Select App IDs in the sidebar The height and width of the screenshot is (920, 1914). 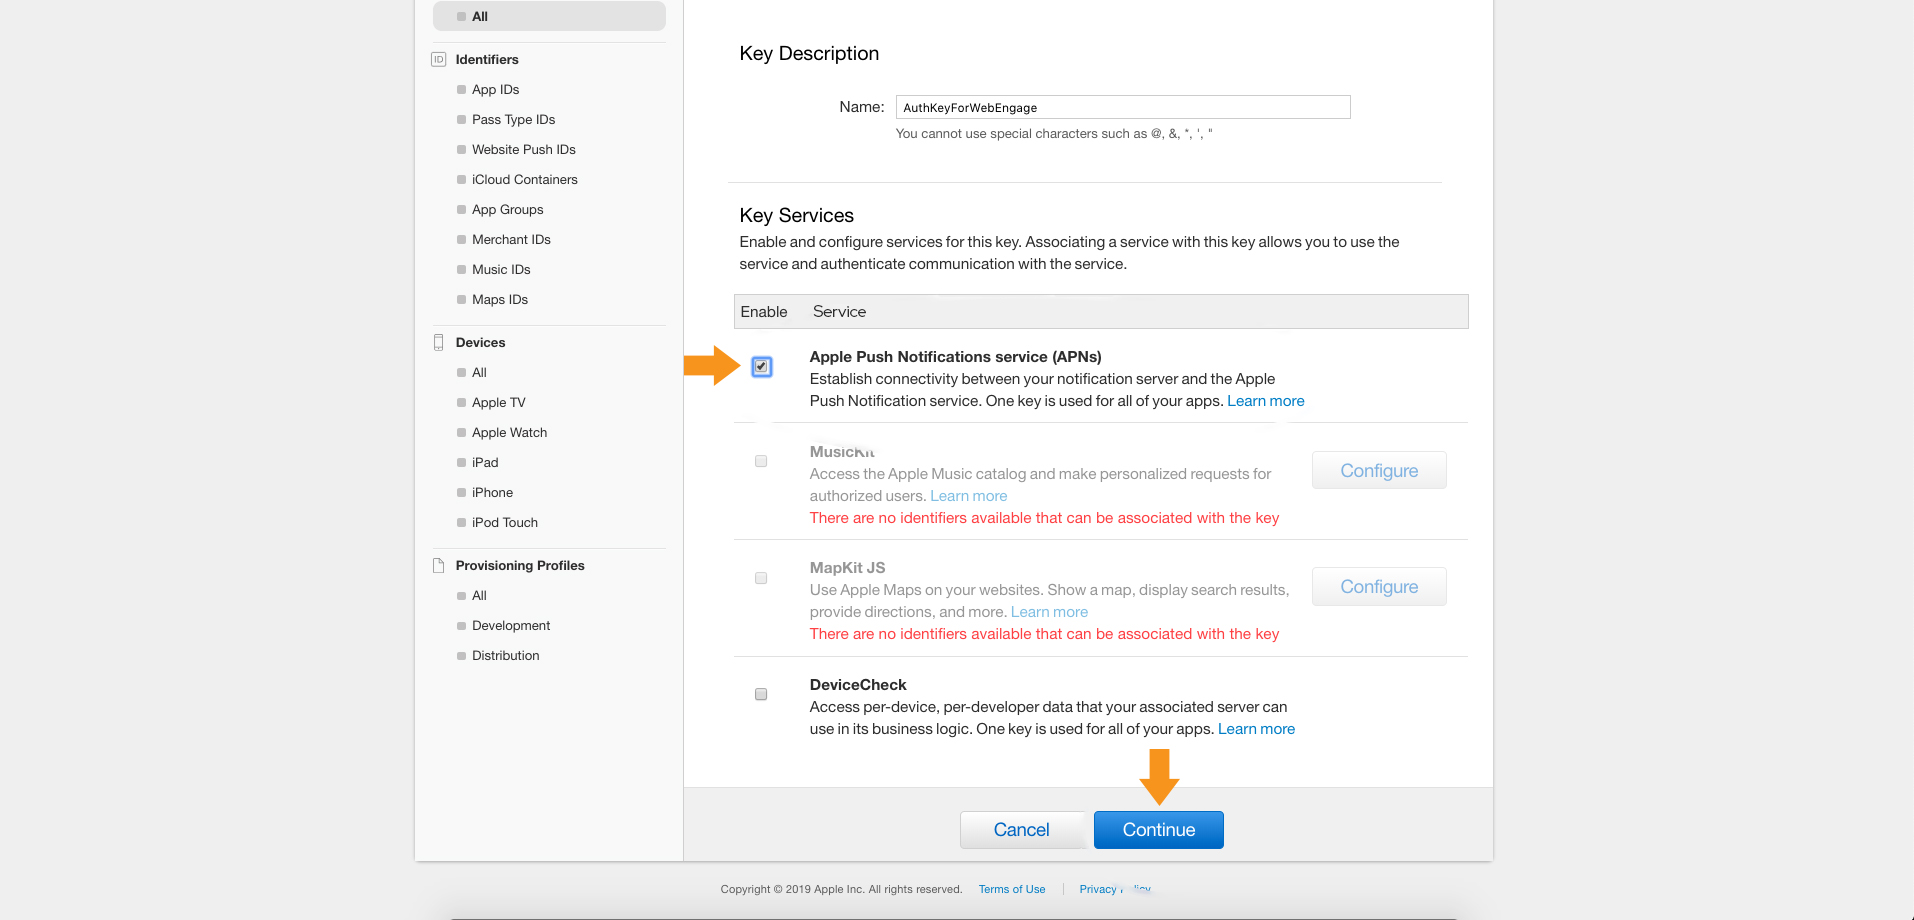495,90
